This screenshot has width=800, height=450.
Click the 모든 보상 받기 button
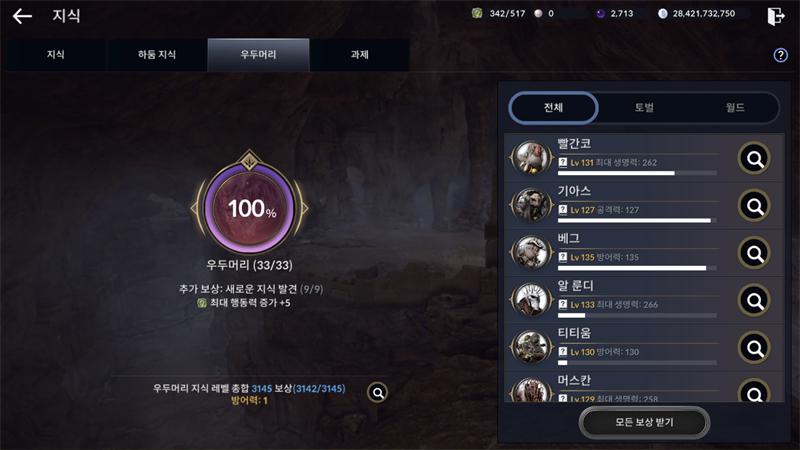coord(644,422)
